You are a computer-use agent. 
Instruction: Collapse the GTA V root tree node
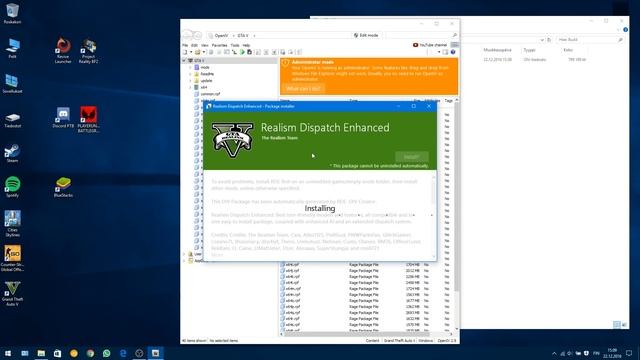(x=184, y=60)
